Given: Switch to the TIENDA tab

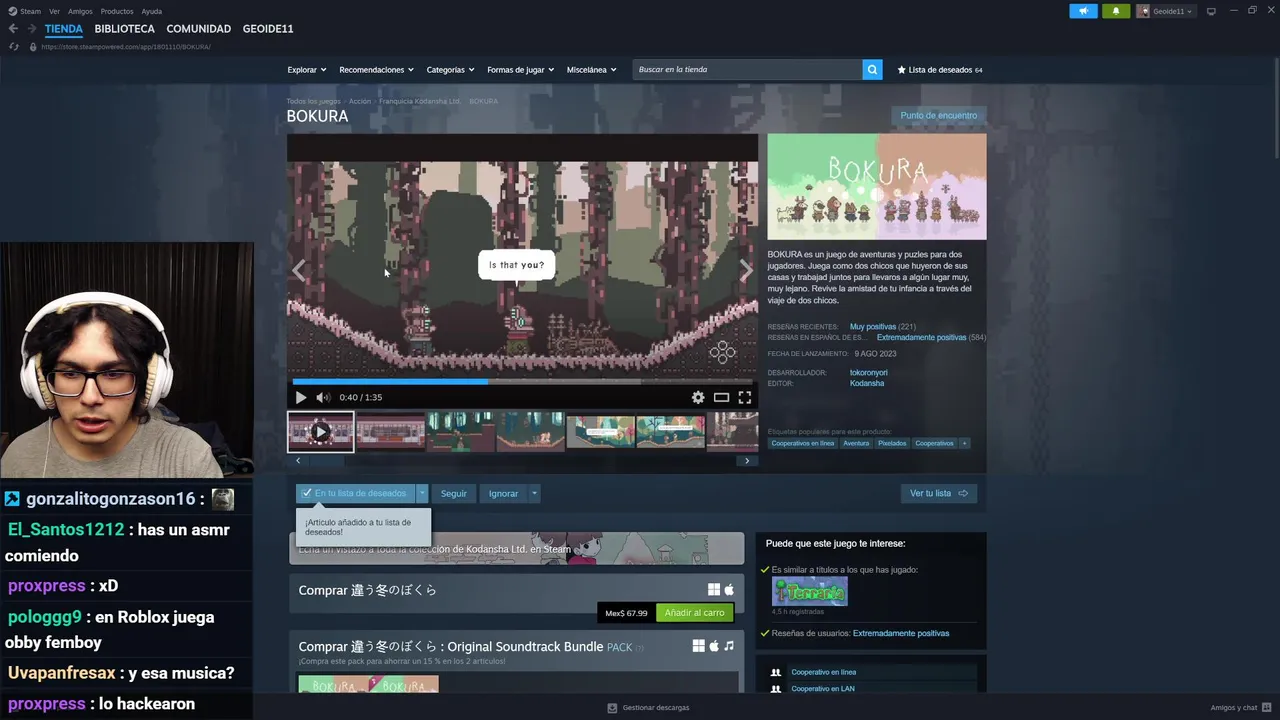Looking at the screenshot, I should click(x=64, y=29).
